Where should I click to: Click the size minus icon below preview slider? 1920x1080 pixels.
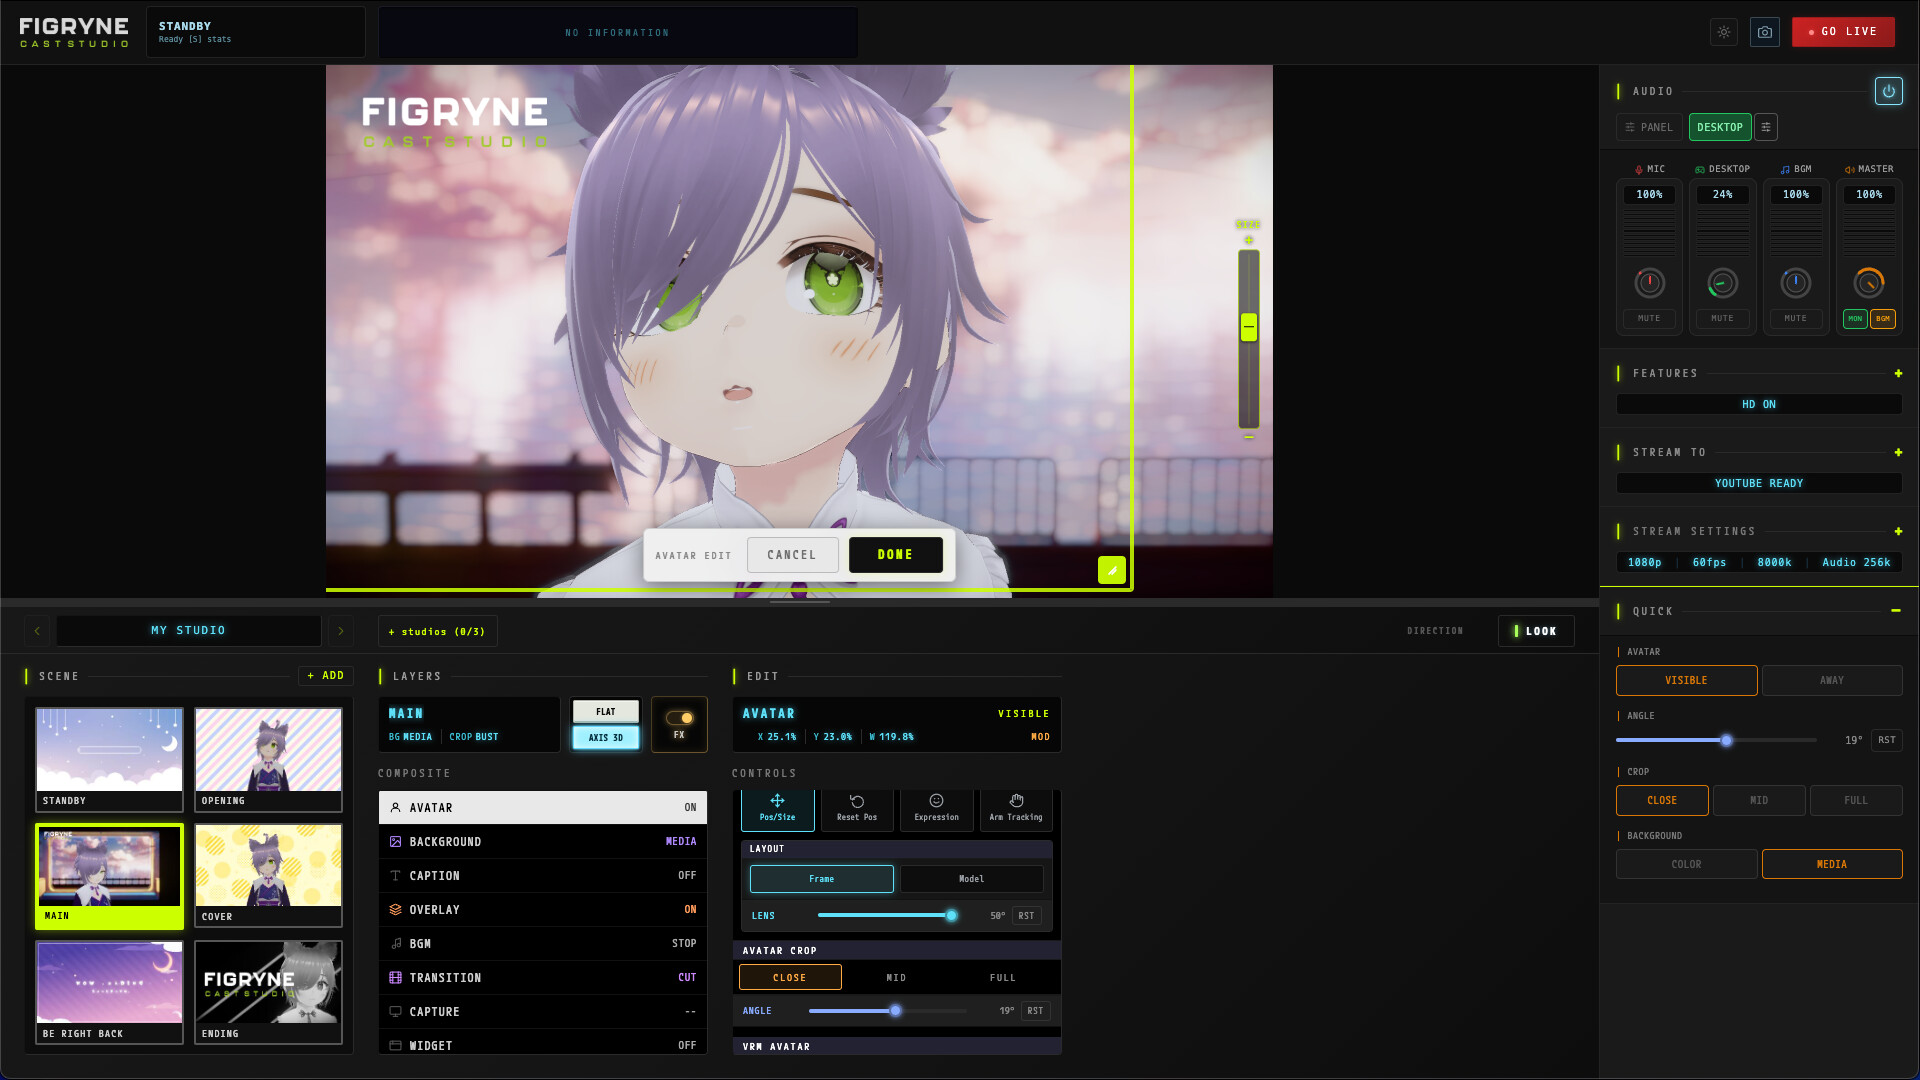point(1249,437)
